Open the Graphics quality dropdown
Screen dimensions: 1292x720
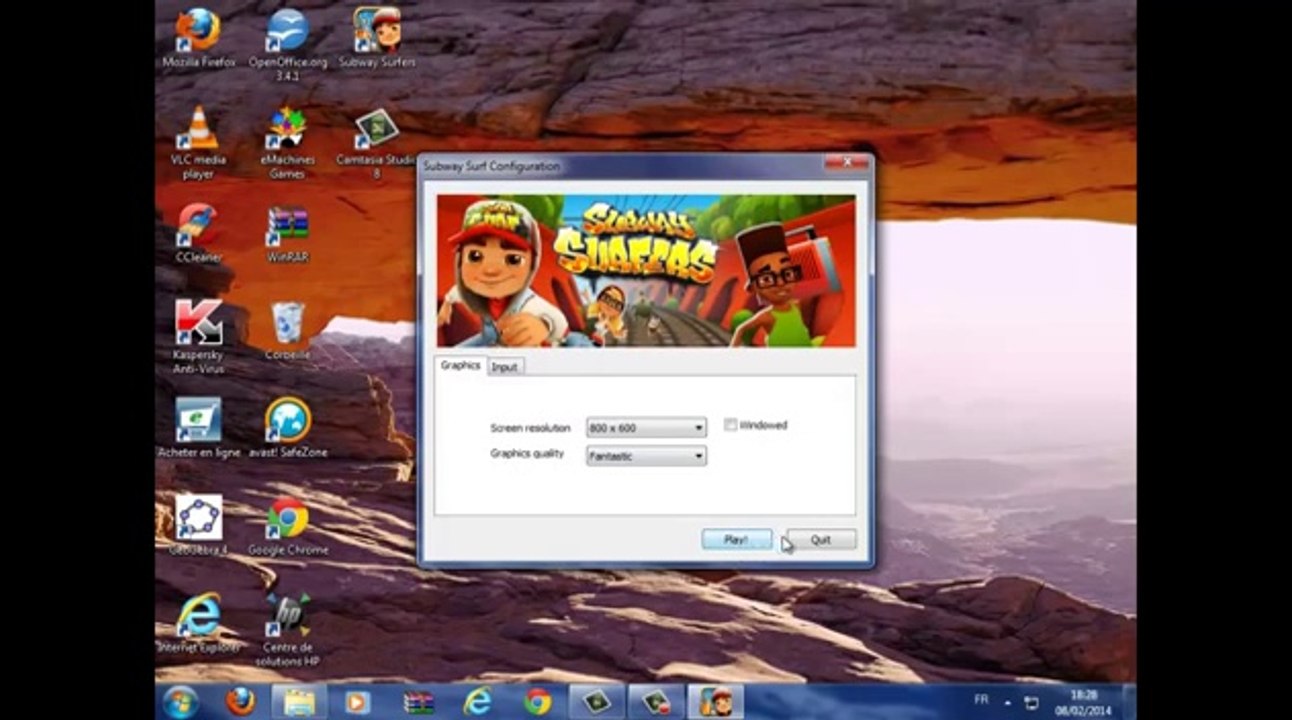point(646,456)
